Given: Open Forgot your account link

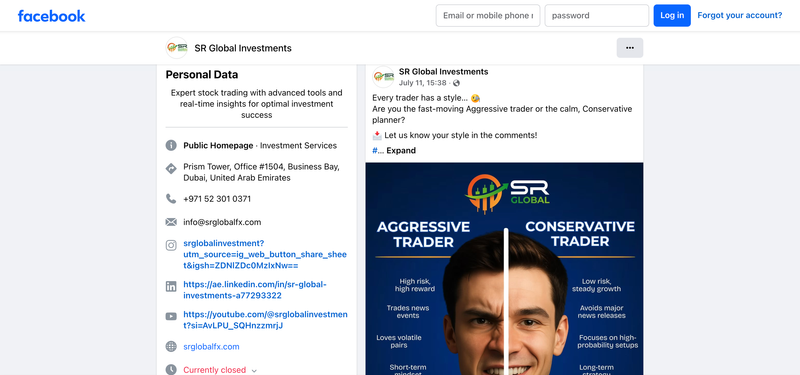Looking at the screenshot, I should (x=739, y=15).
